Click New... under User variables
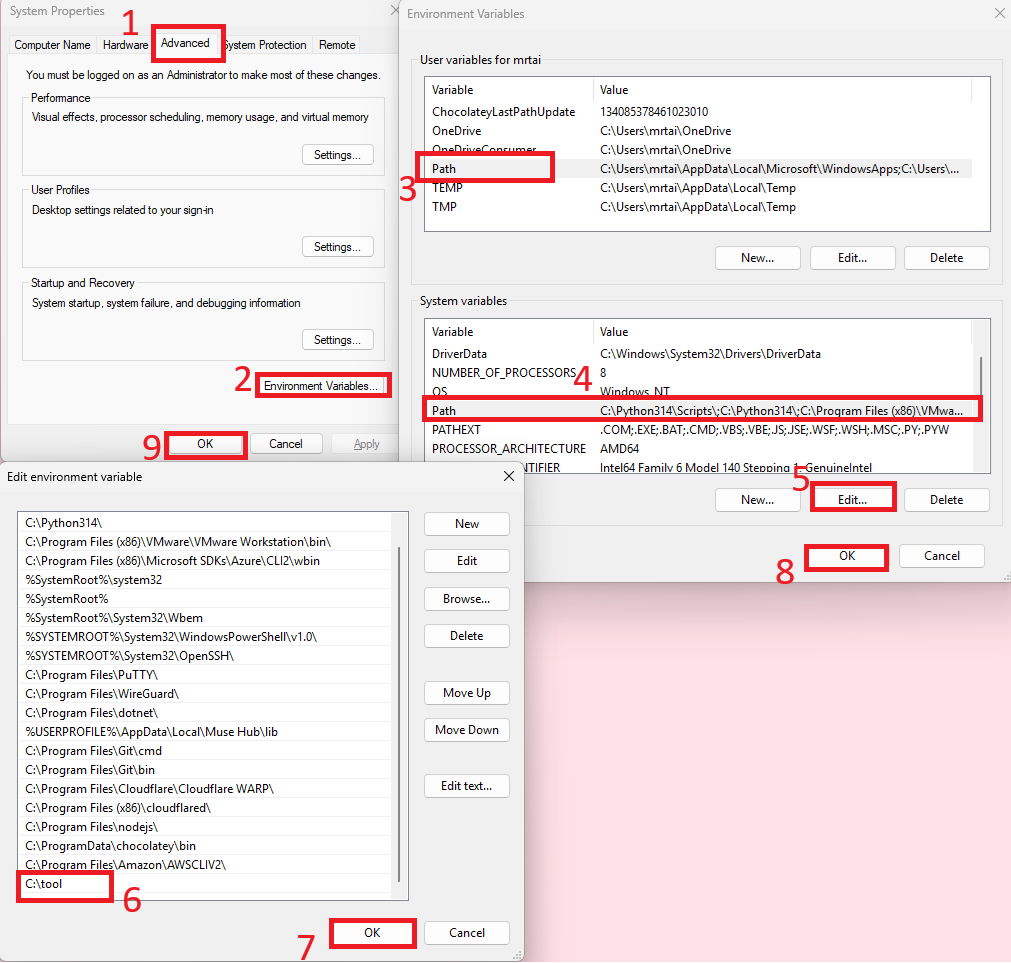Image resolution: width=1011 pixels, height=963 pixels. pyautogui.click(x=757, y=258)
